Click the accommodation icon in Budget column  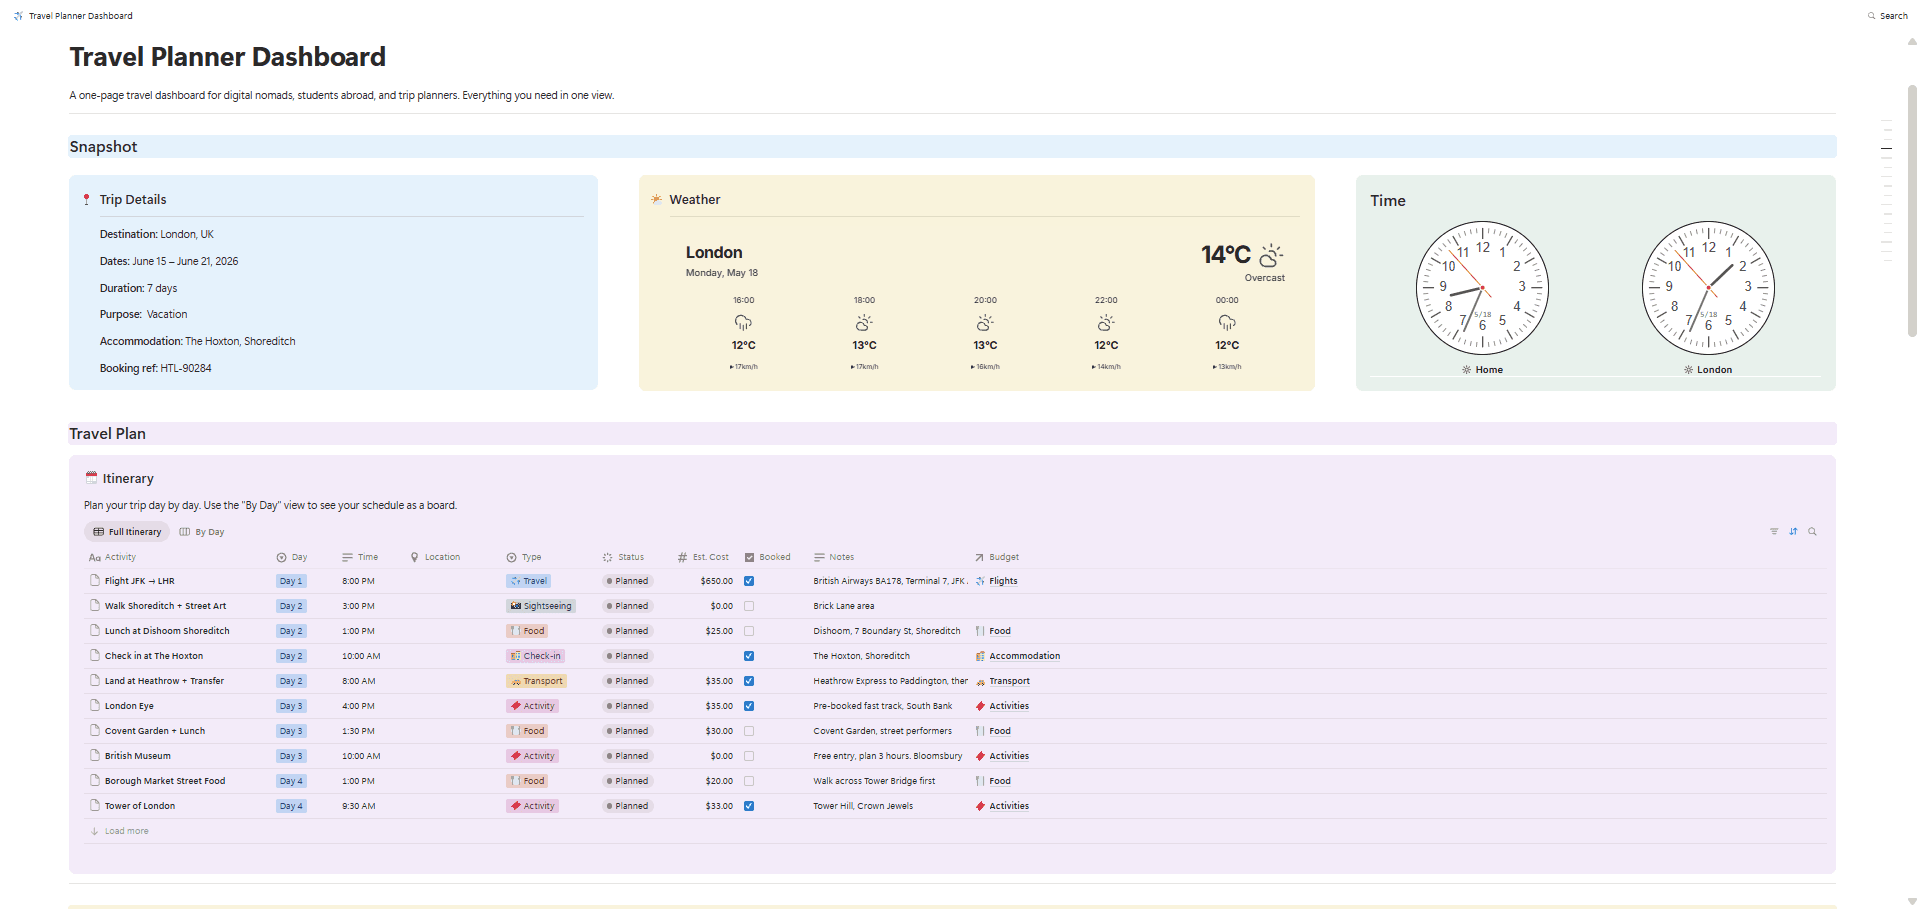click(980, 656)
